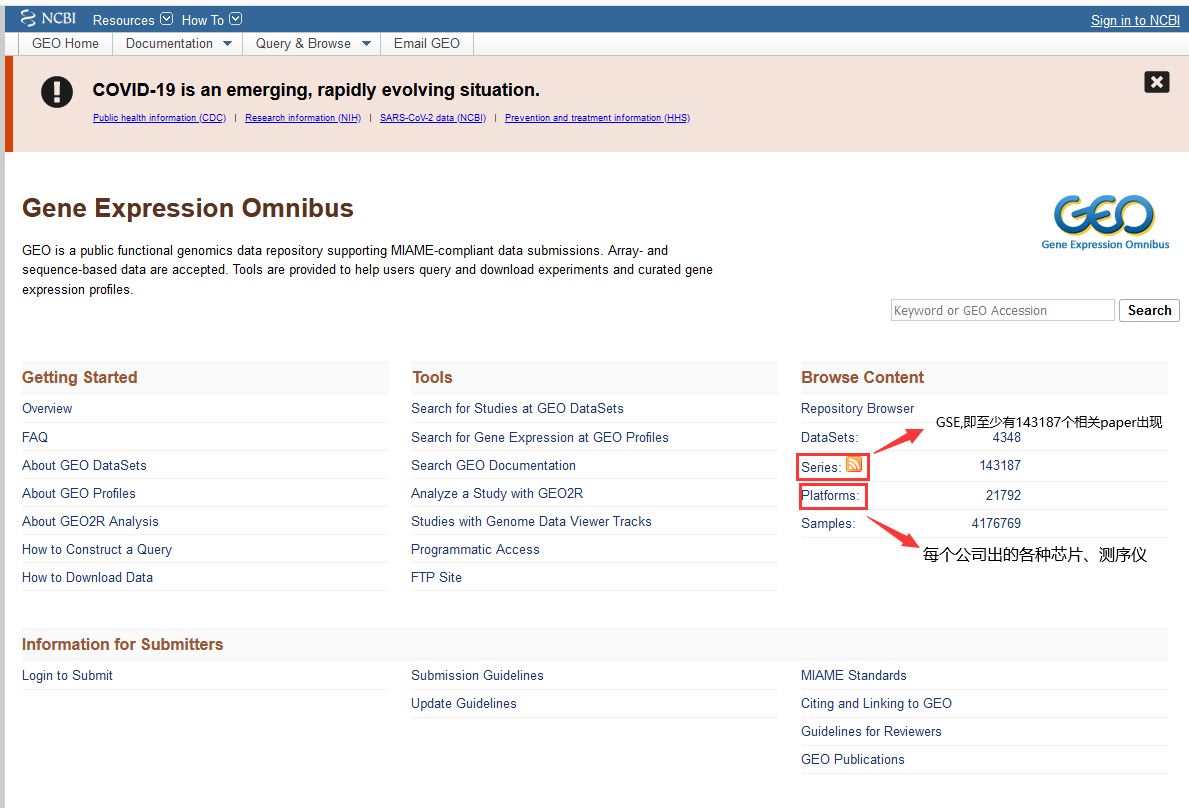Open Analyze a Study with GEO2R

coord(497,493)
